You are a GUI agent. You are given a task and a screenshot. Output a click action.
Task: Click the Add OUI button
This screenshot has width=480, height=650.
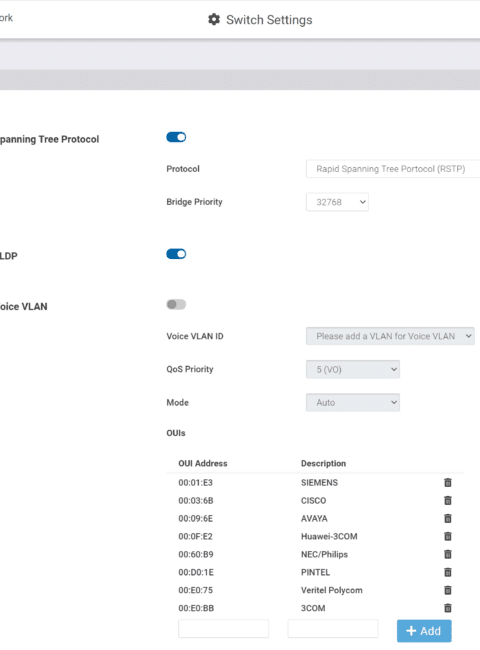[424, 631]
